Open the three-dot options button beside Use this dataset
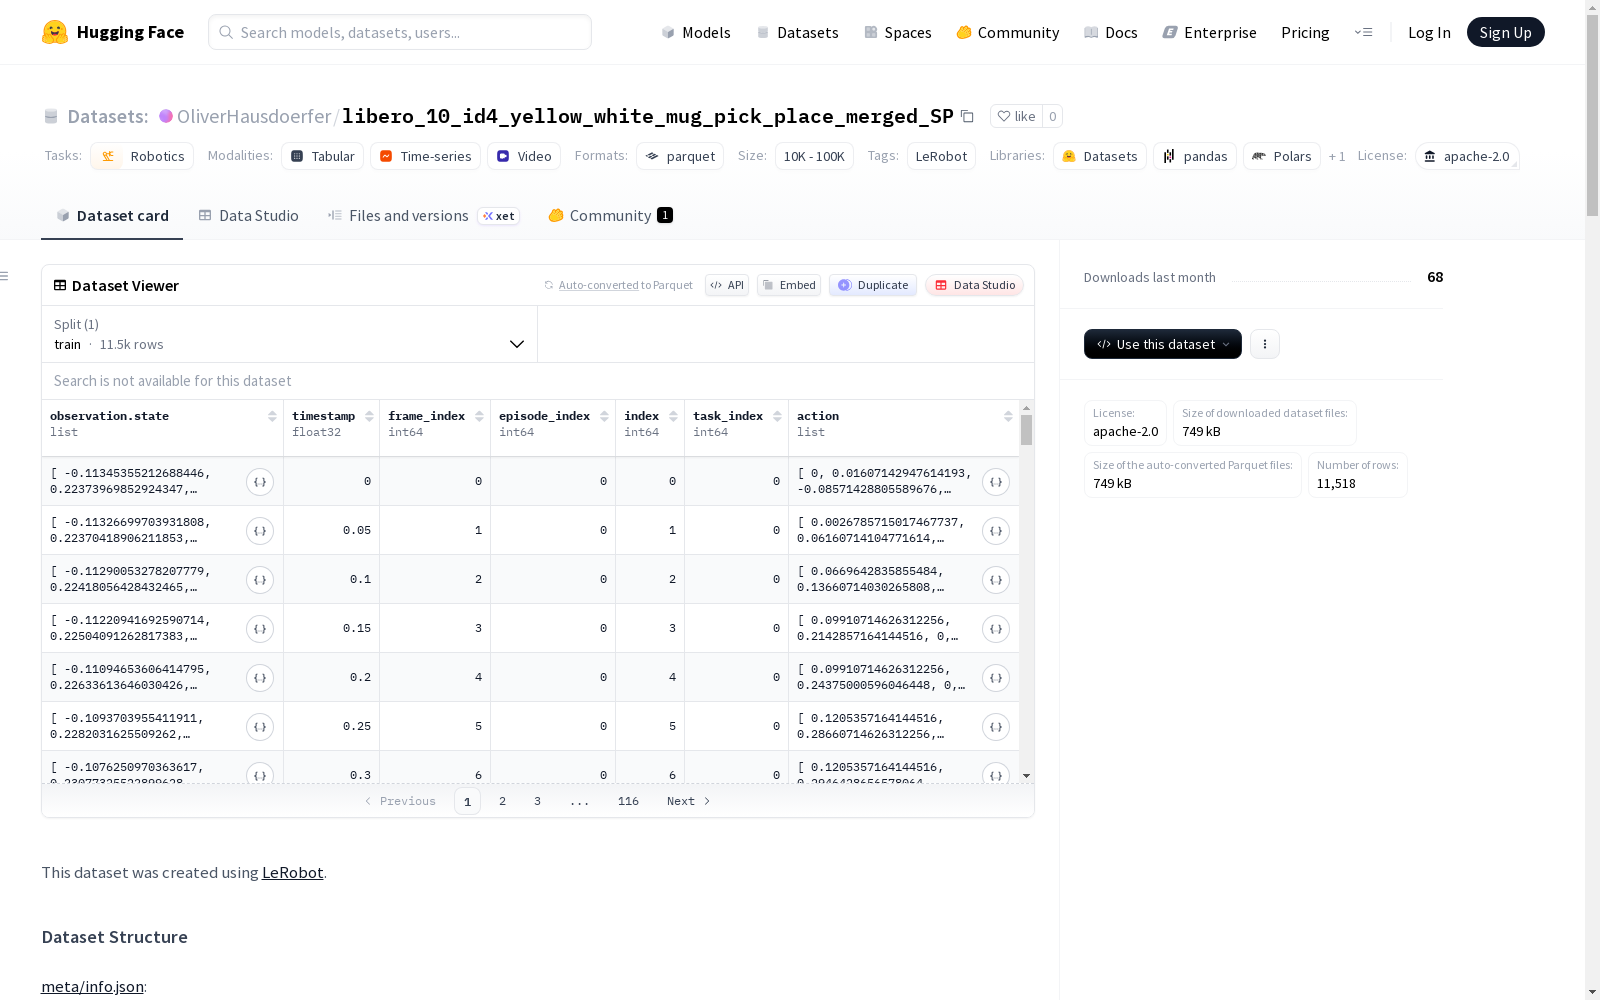 click(x=1265, y=344)
